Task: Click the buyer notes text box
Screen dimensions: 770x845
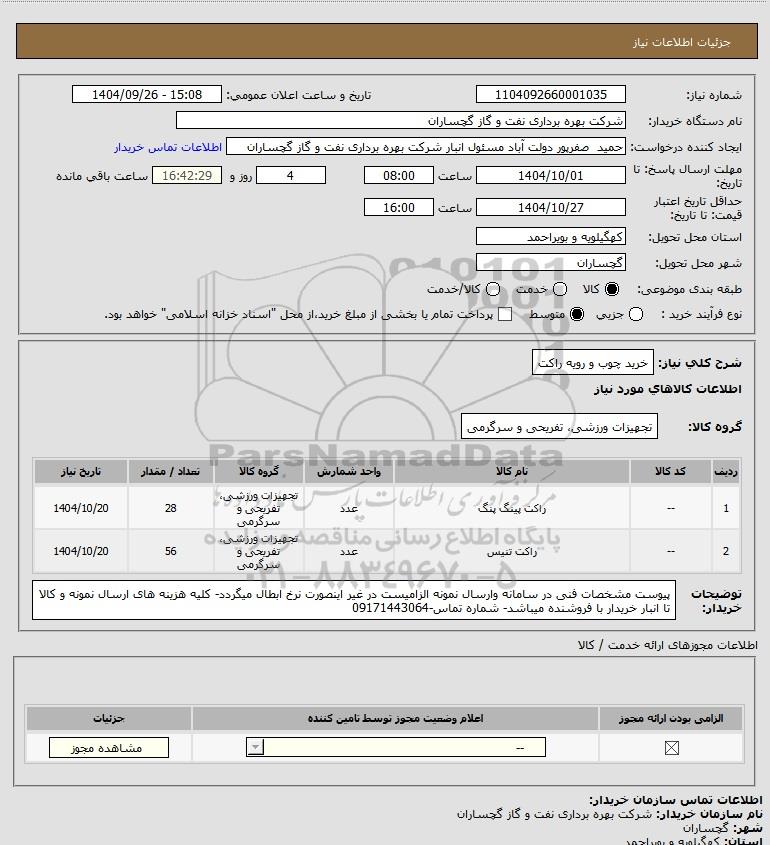Action: coord(354,601)
